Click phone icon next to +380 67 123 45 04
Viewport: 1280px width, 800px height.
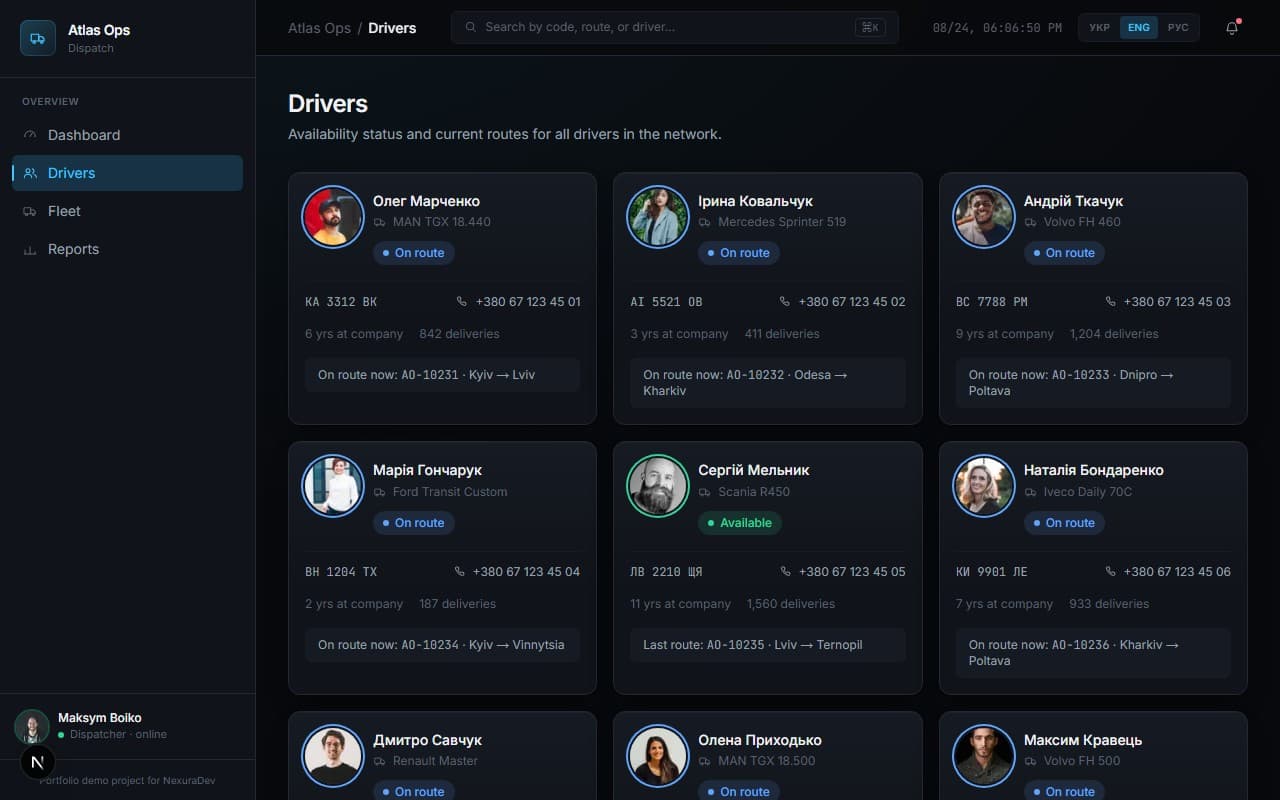pos(460,571)
